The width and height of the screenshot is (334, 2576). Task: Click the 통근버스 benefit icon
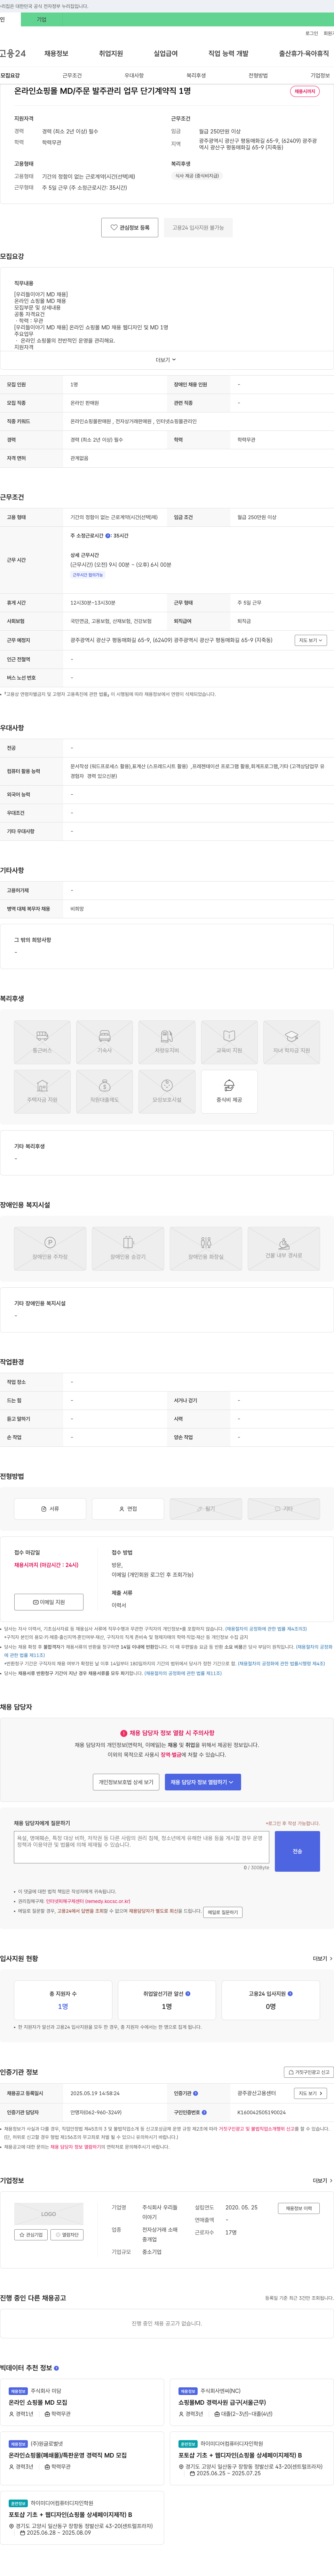pyautogui.click(x=42, y=1042)
